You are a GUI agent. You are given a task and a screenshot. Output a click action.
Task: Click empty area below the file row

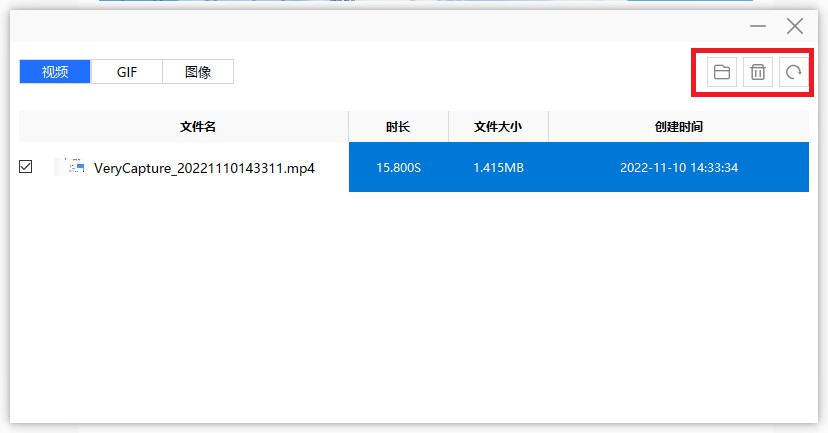click(414, 300)
